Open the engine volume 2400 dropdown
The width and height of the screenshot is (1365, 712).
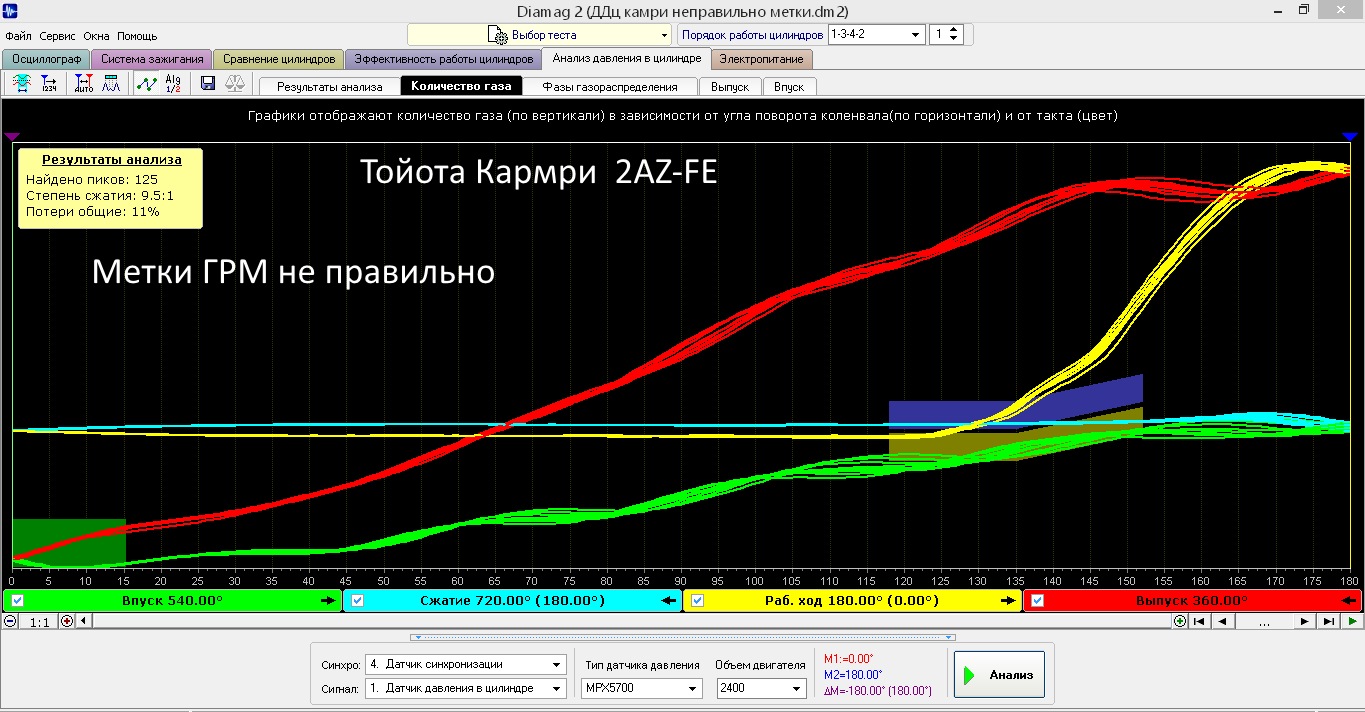click(761, 688)
